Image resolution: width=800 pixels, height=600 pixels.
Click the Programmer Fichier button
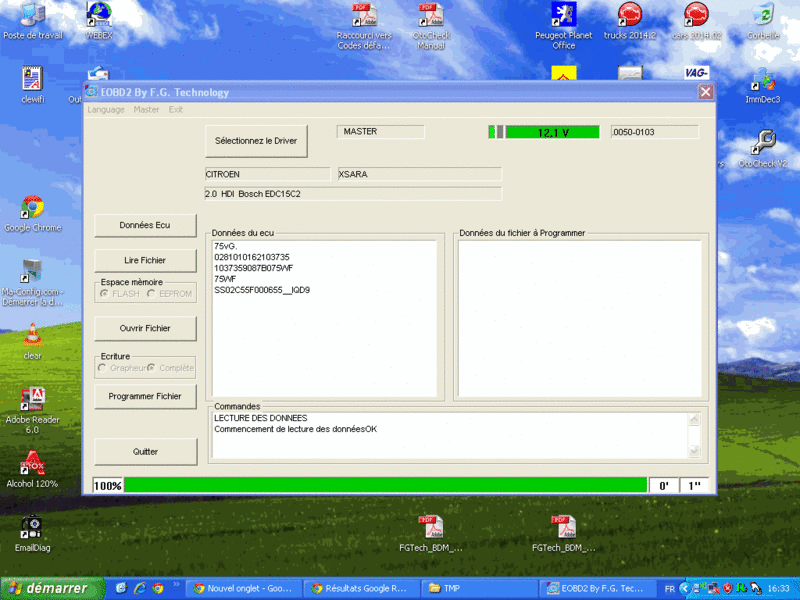(x=145, y=396)
